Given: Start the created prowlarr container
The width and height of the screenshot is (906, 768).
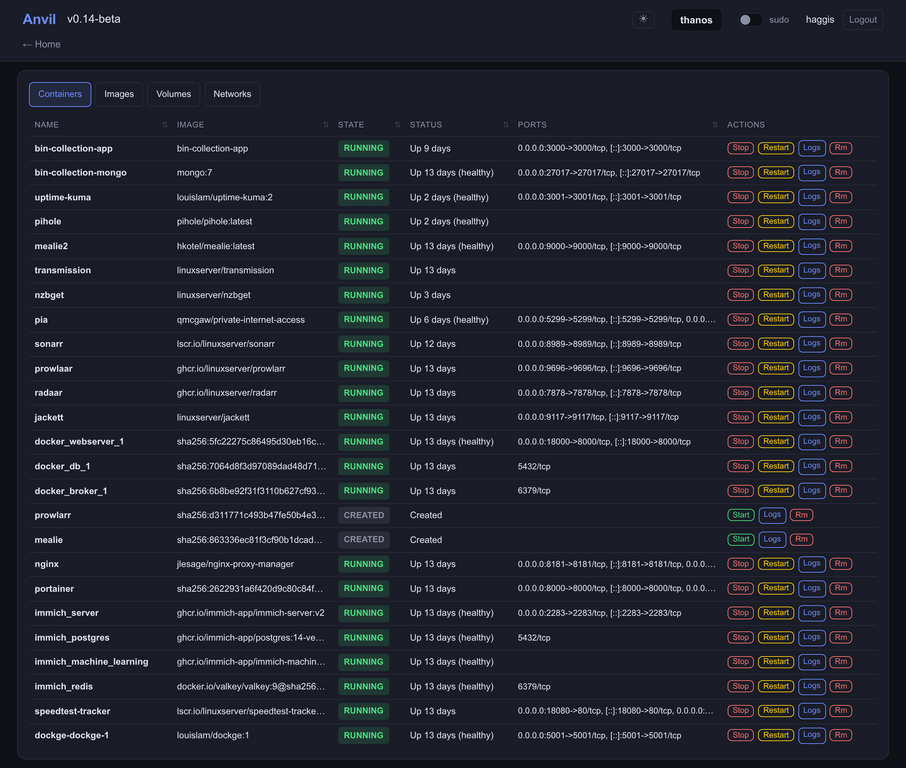Looking at the screenshot, I should (741, 515).
